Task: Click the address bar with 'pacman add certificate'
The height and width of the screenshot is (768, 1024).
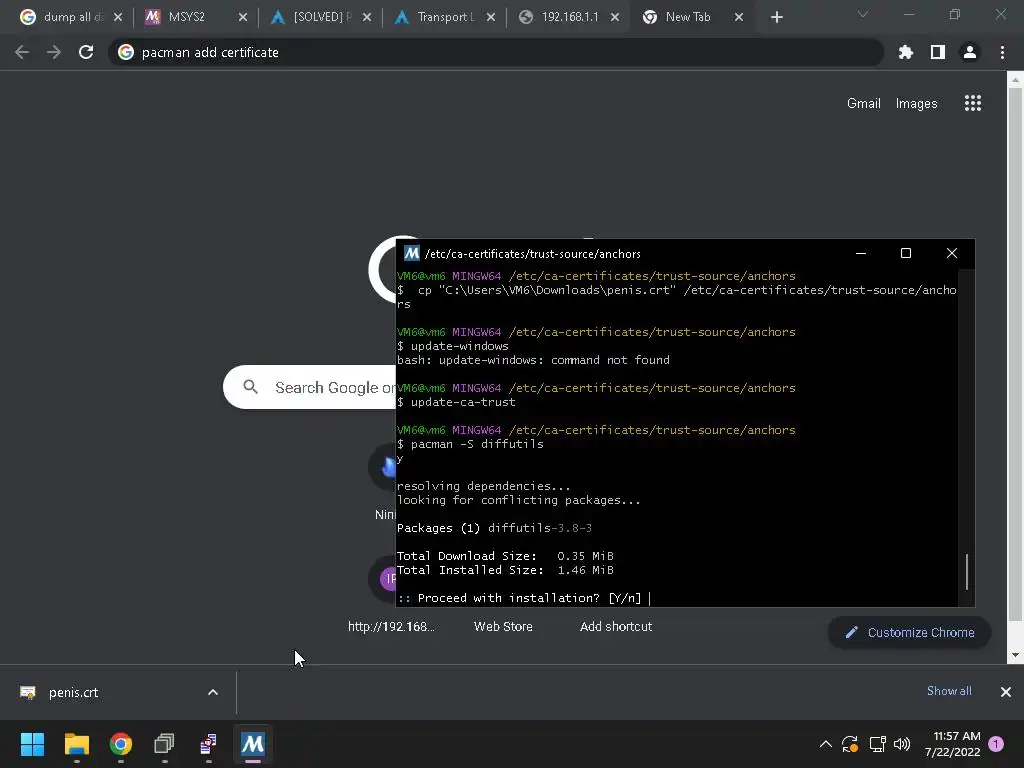Action: point(496,52)
